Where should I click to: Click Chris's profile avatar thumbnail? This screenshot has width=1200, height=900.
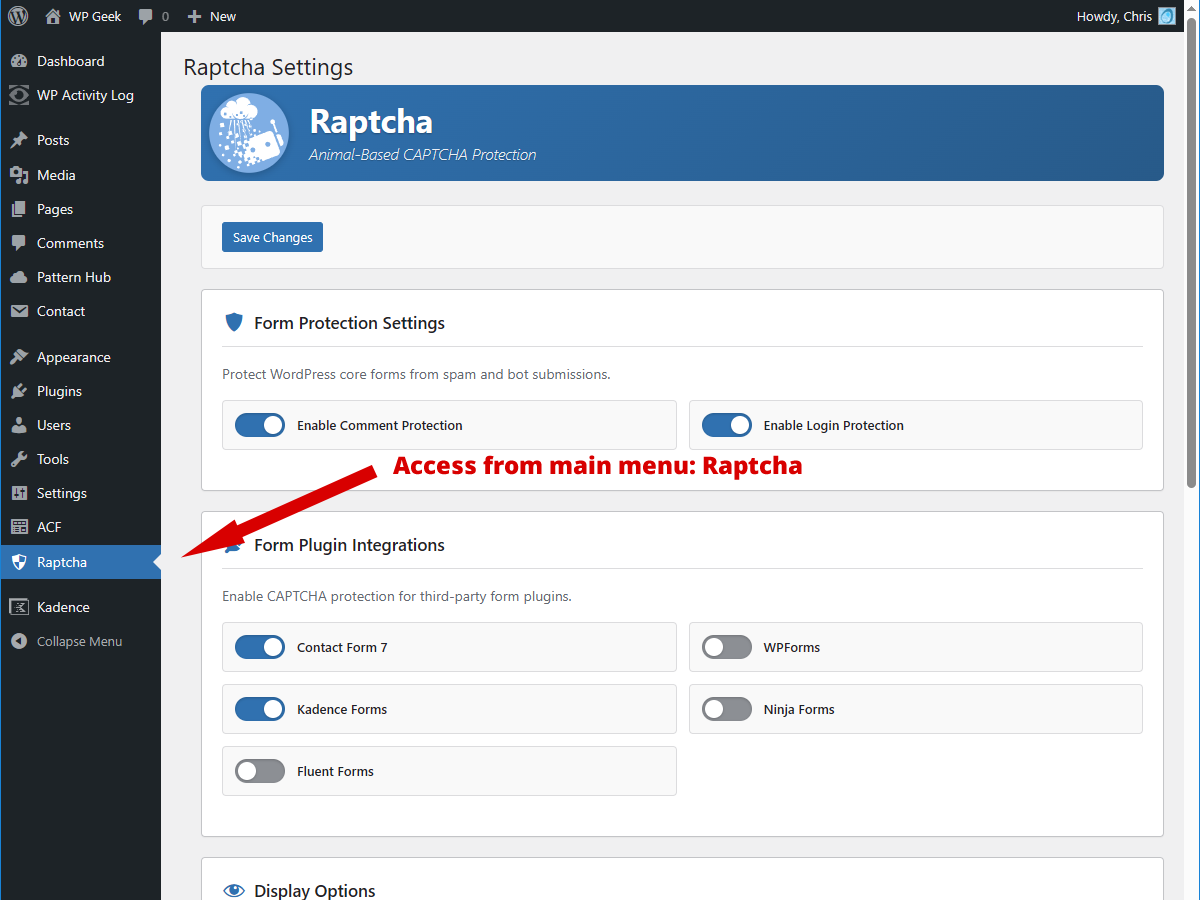(x=1165, y=16)
